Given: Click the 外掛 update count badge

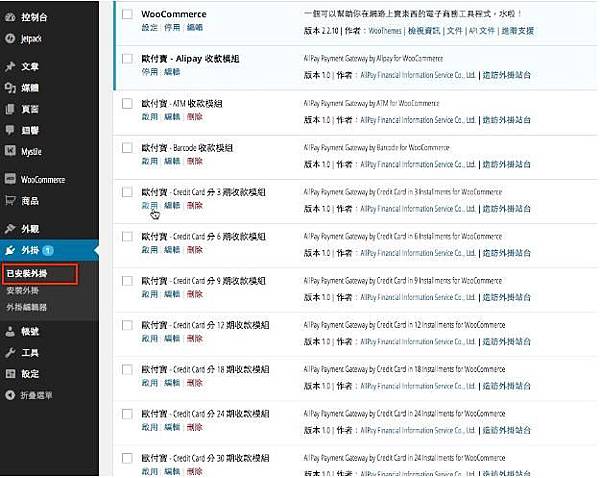Looking at the screenshot, I should click(48, 250).
